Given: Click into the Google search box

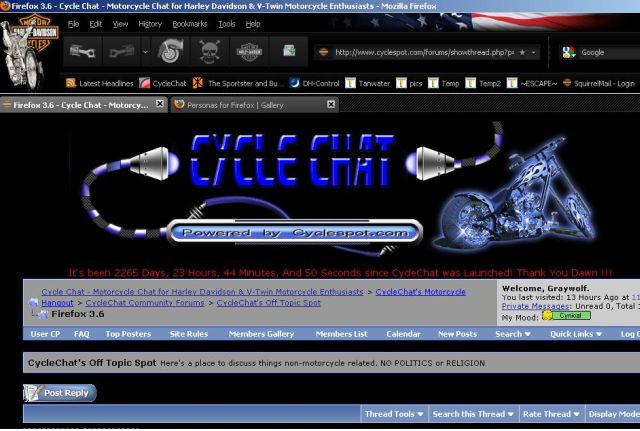Looking at the screenshot, I should tap(610, 52).
